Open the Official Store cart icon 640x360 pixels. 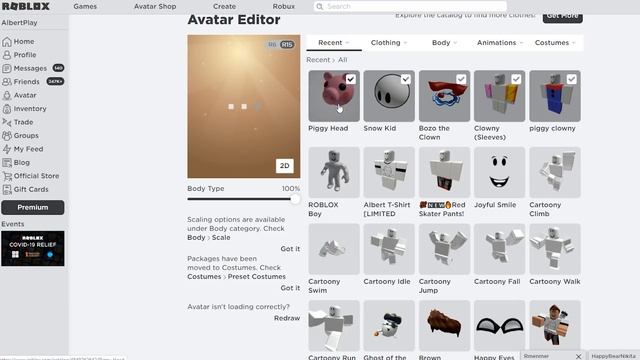pos(7,176)
